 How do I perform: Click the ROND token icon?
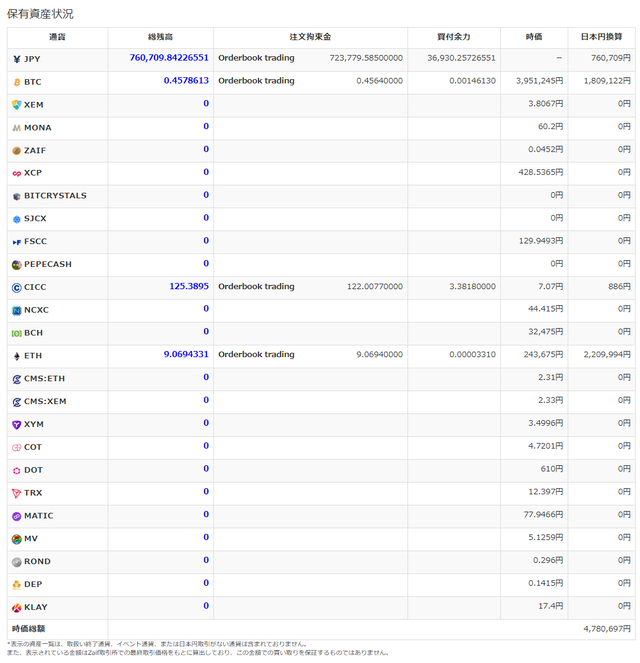pyautogui.click(x=16, y=562)
